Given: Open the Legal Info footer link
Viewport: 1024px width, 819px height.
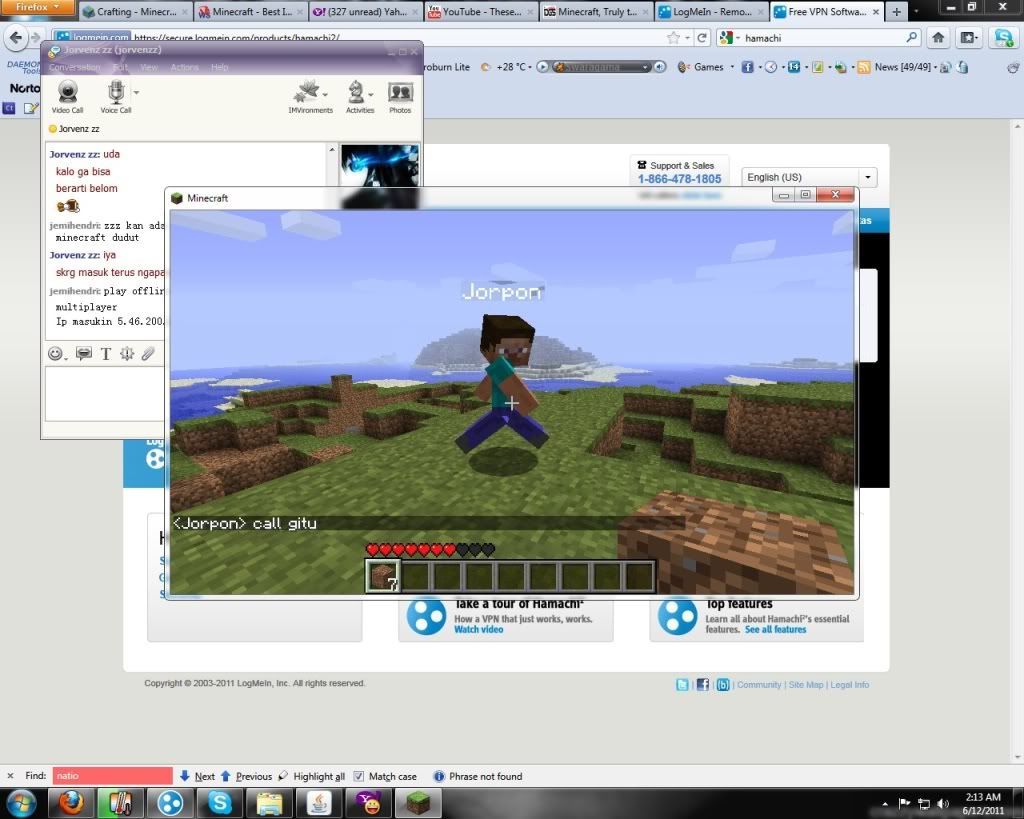Looking at the screenshot, I should (x=850, y=684).
